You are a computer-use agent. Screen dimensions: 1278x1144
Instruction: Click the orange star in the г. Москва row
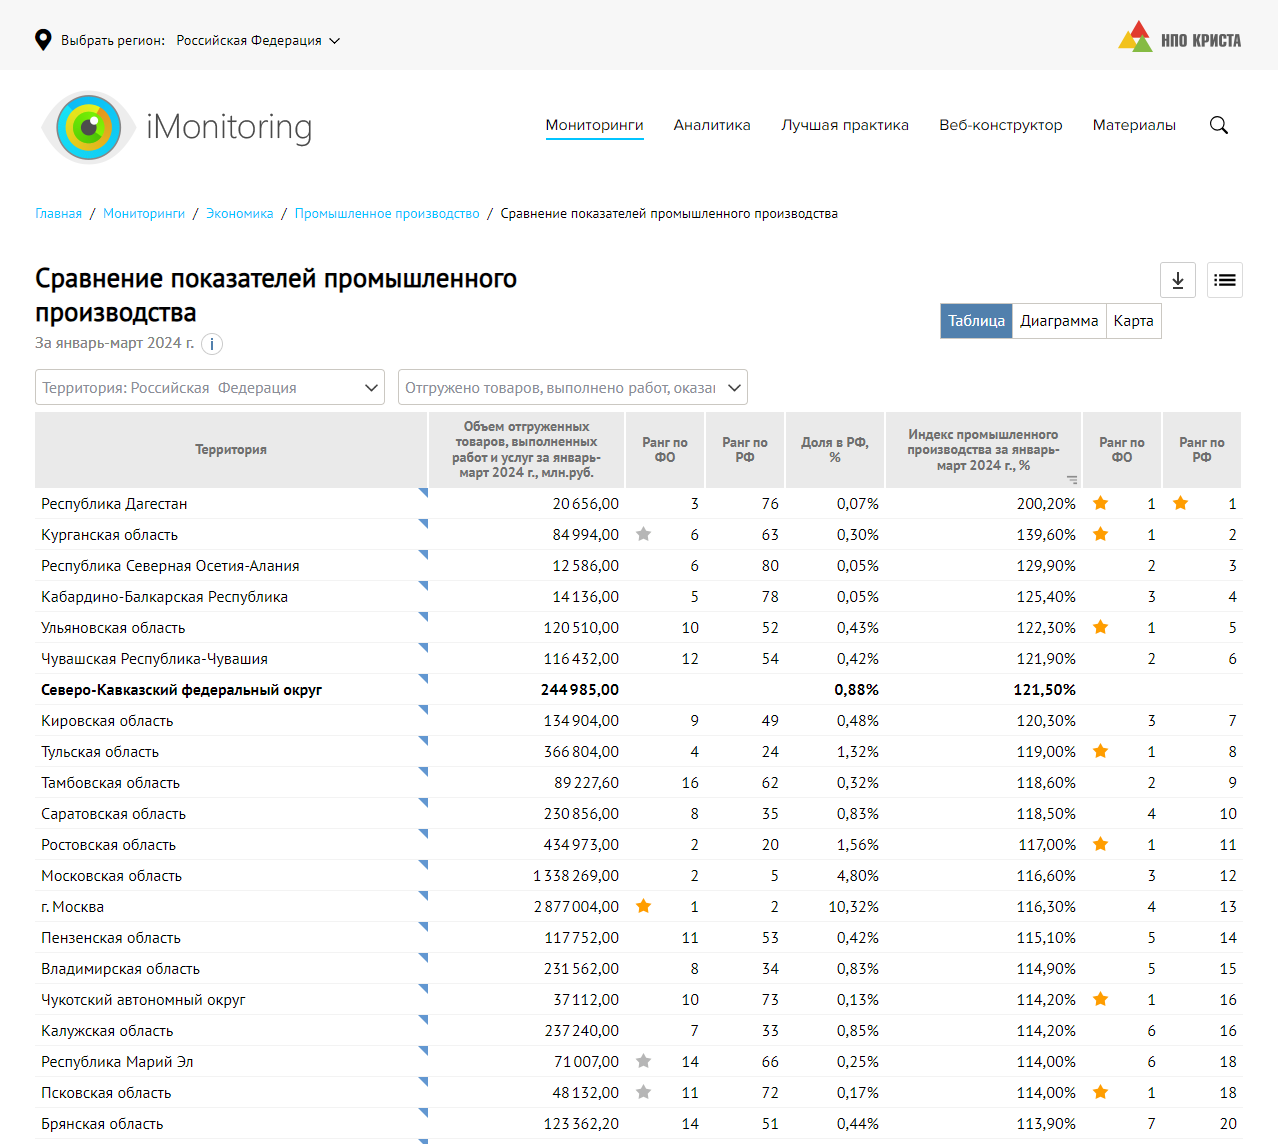[644, 906]
